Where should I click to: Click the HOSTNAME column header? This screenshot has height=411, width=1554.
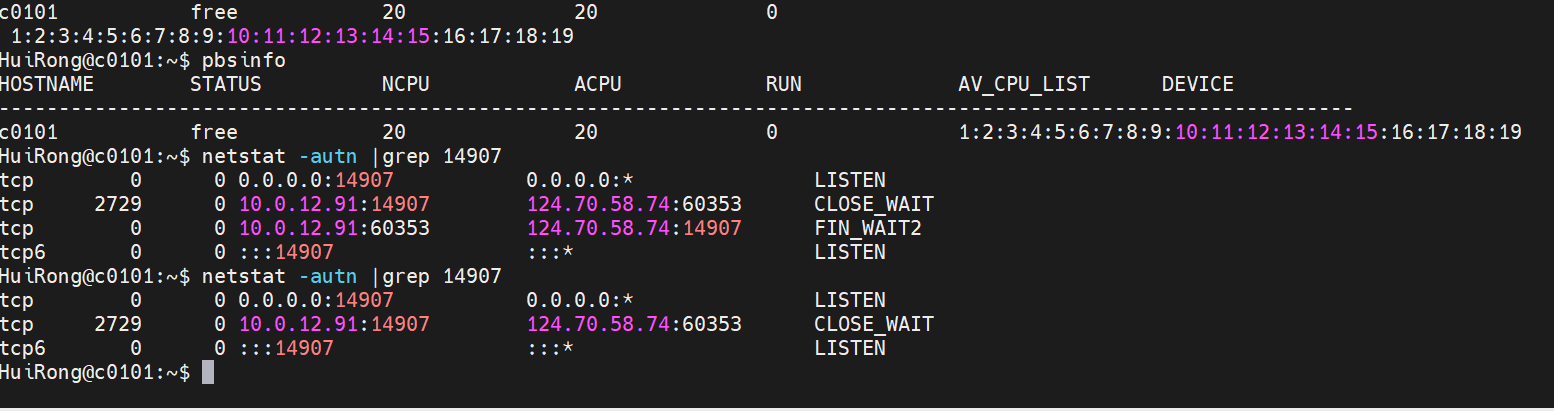(47, 84)
